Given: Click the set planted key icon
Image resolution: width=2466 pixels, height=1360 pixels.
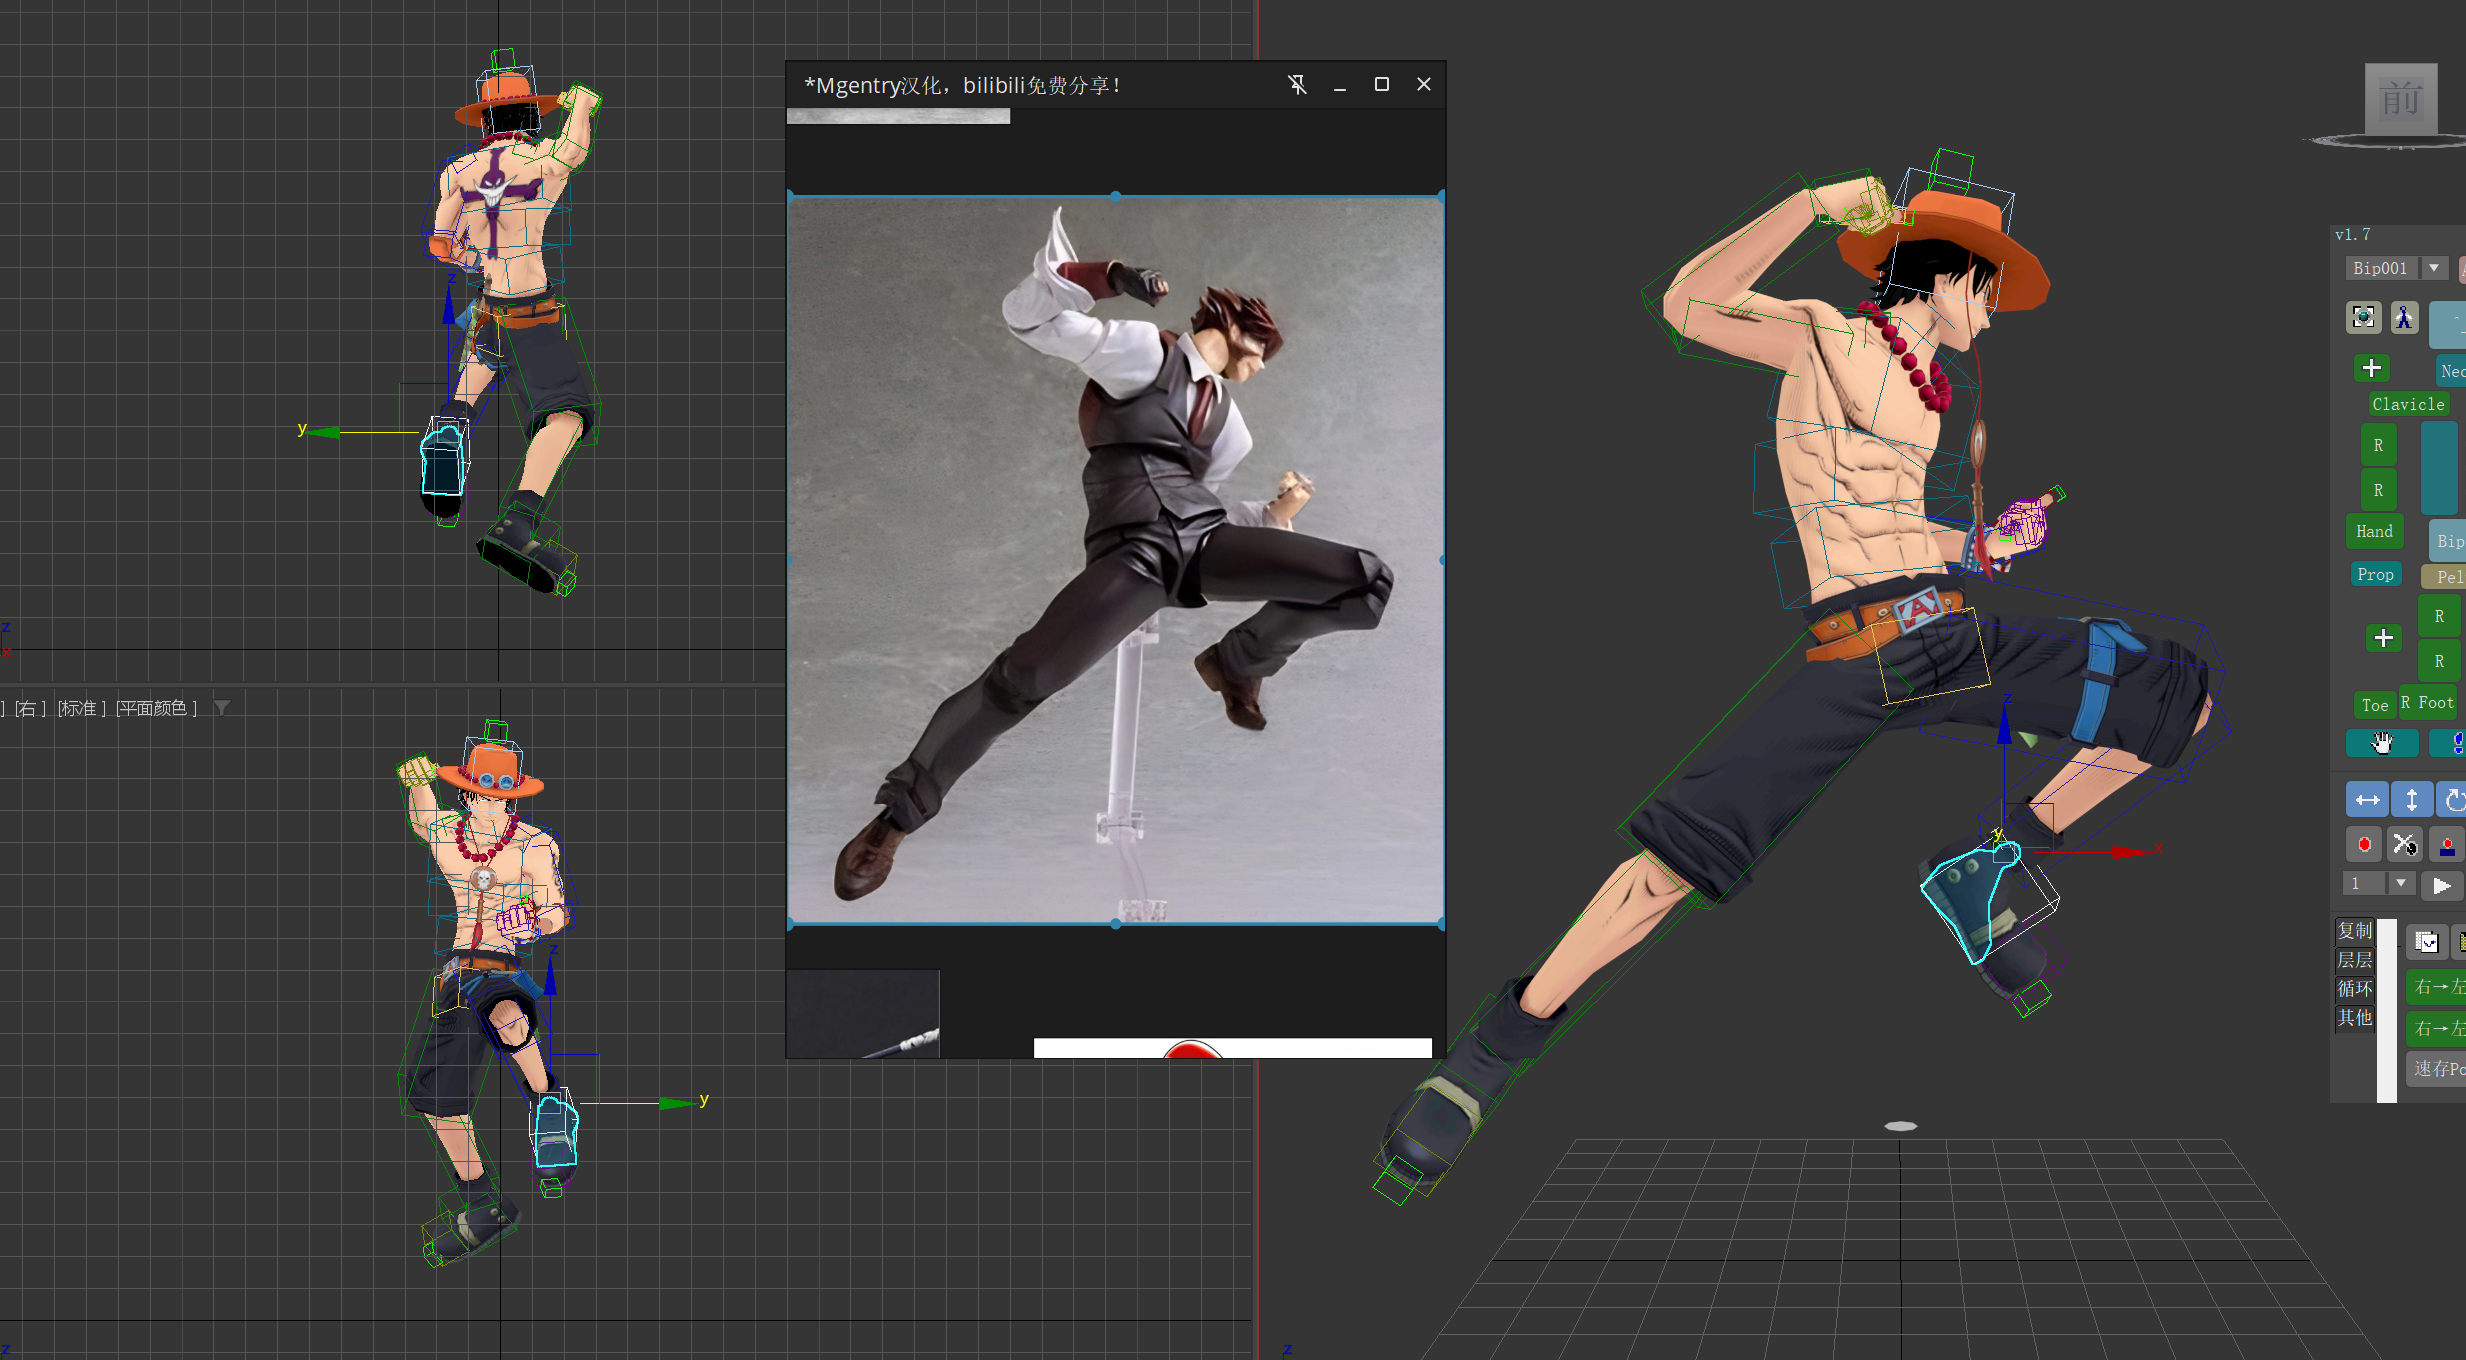Looking at the screenshot, I should (x=2446, y=845).
